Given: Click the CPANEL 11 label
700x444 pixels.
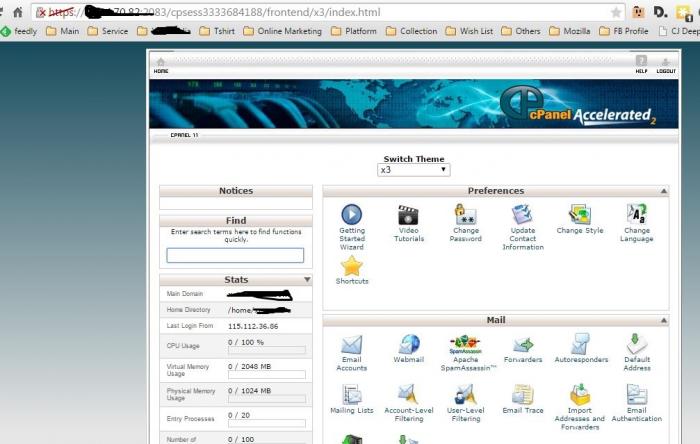Looking at the screenshot, I should [x=184, y=135].
